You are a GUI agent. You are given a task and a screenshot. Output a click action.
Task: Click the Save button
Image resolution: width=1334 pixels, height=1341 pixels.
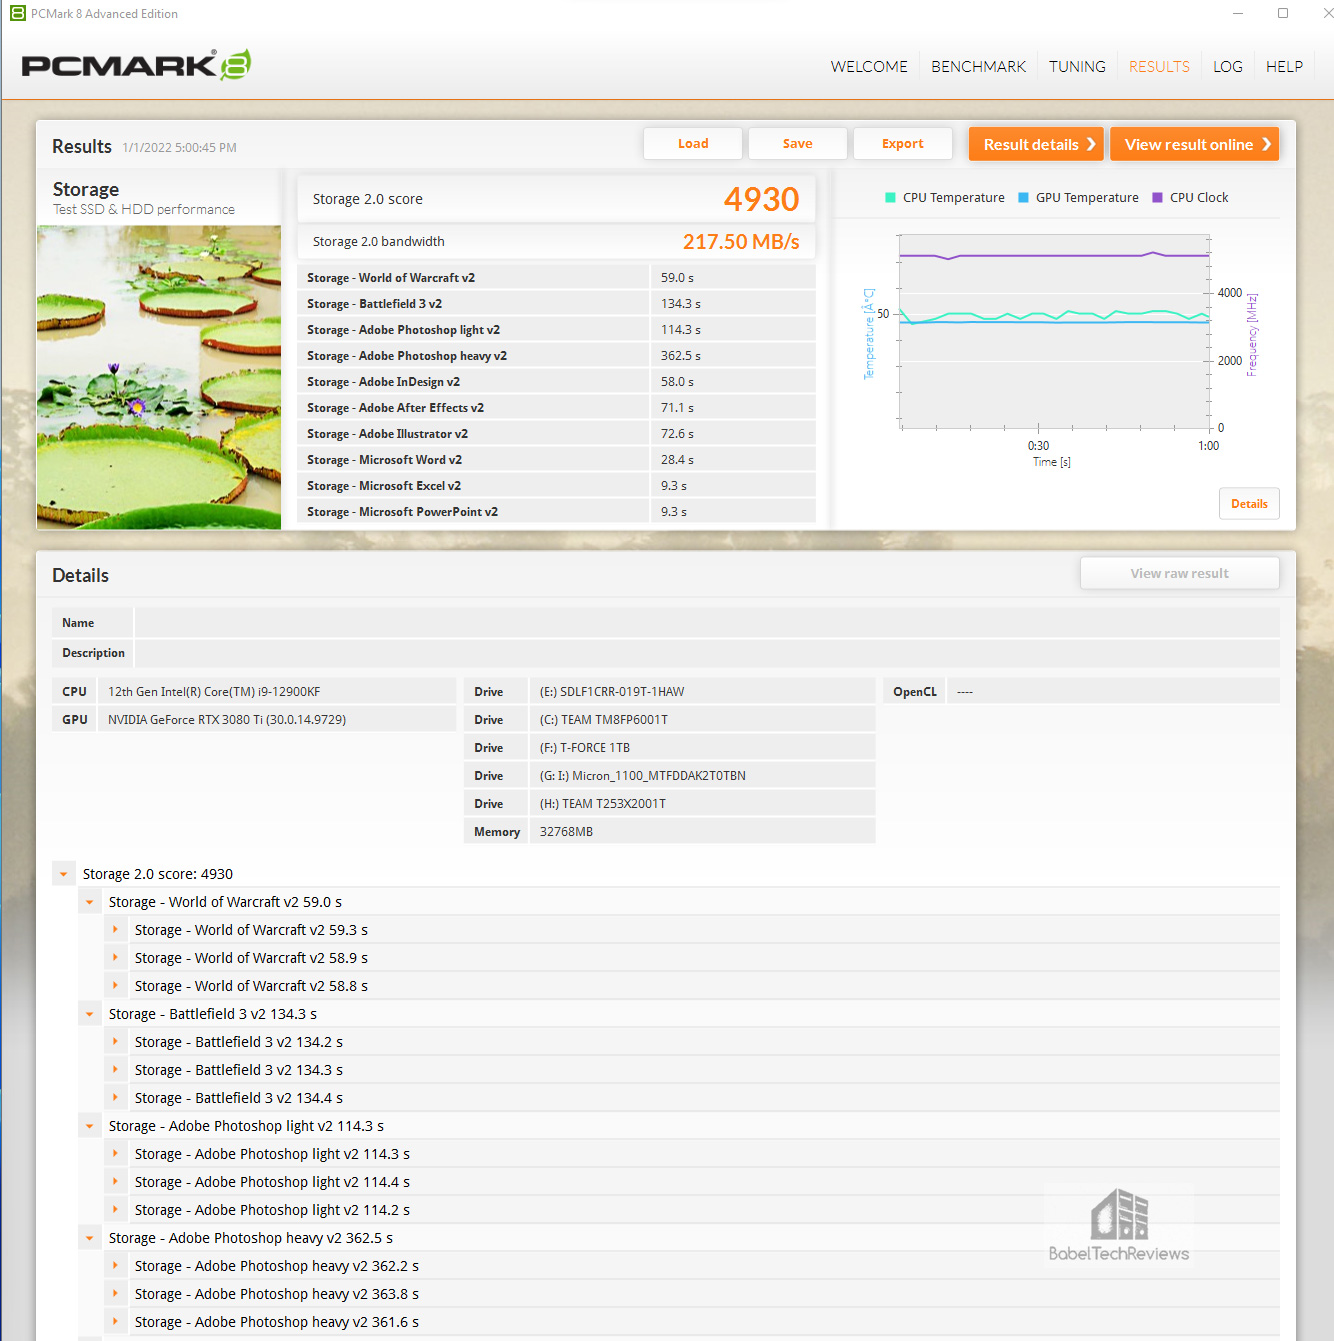tap(797, 144)
